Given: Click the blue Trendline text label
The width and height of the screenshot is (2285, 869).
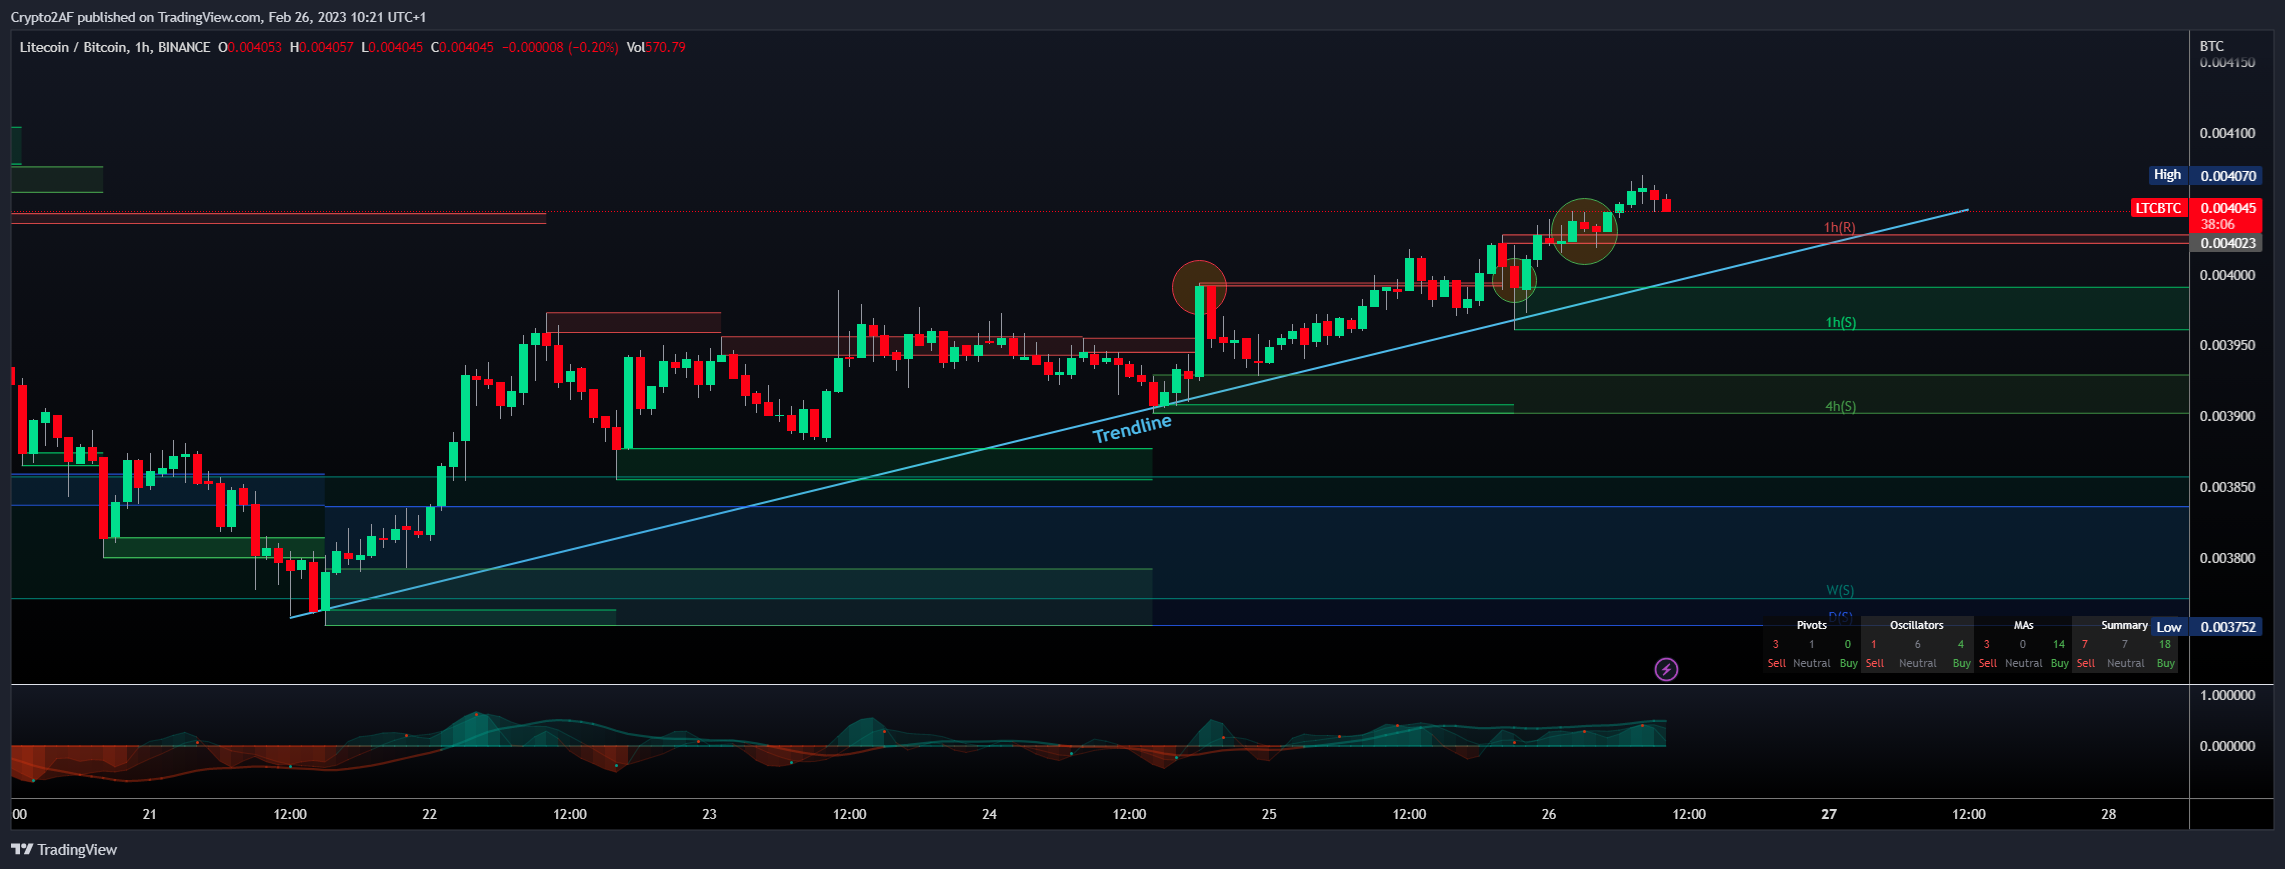Looking at the screenshot, I should pyautogui.click(x=1132, y=429).
